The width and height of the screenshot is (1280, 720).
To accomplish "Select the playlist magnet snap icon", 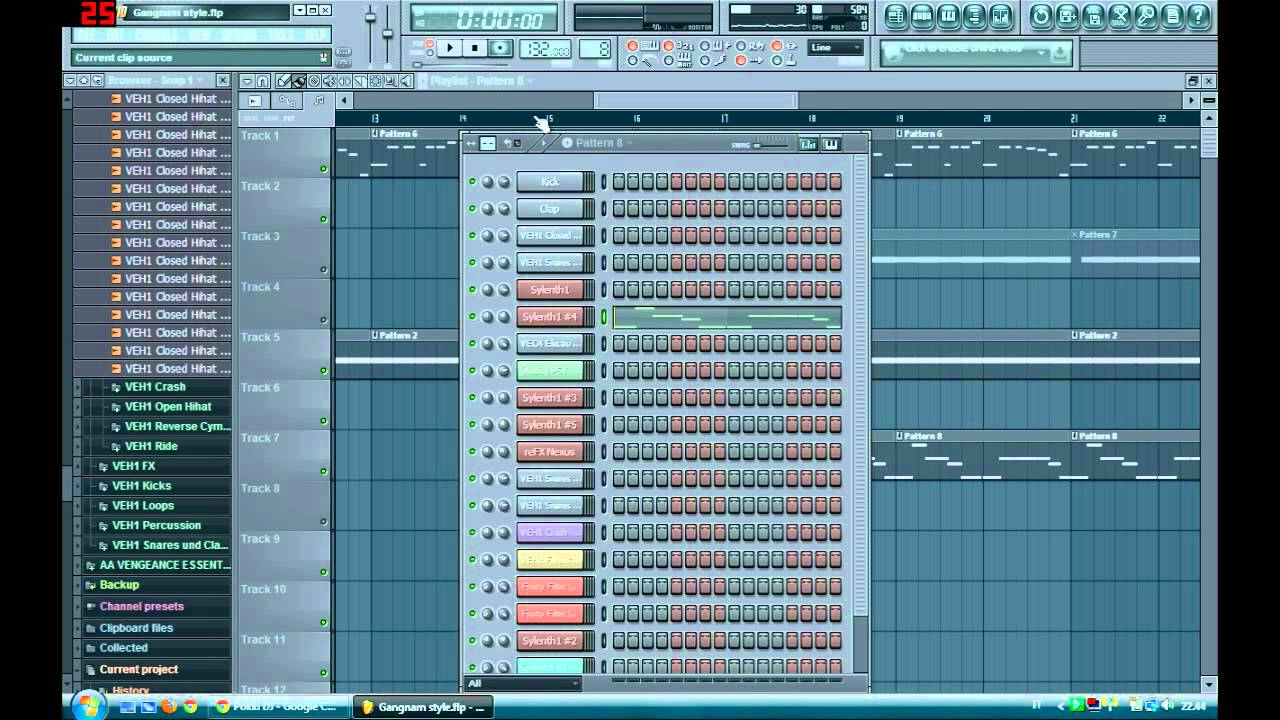I will pyautogui.click(x=262, y=81).
